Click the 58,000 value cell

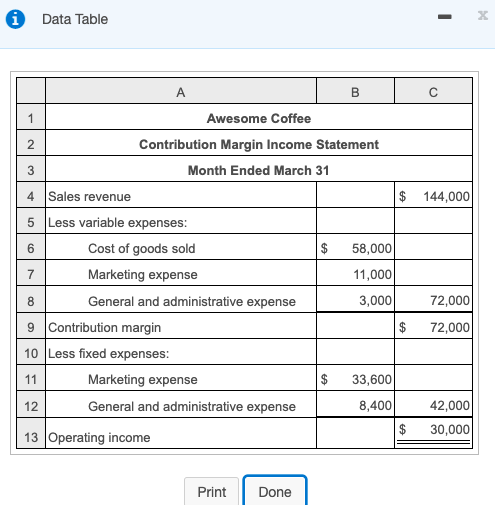[x=355, y=248]
